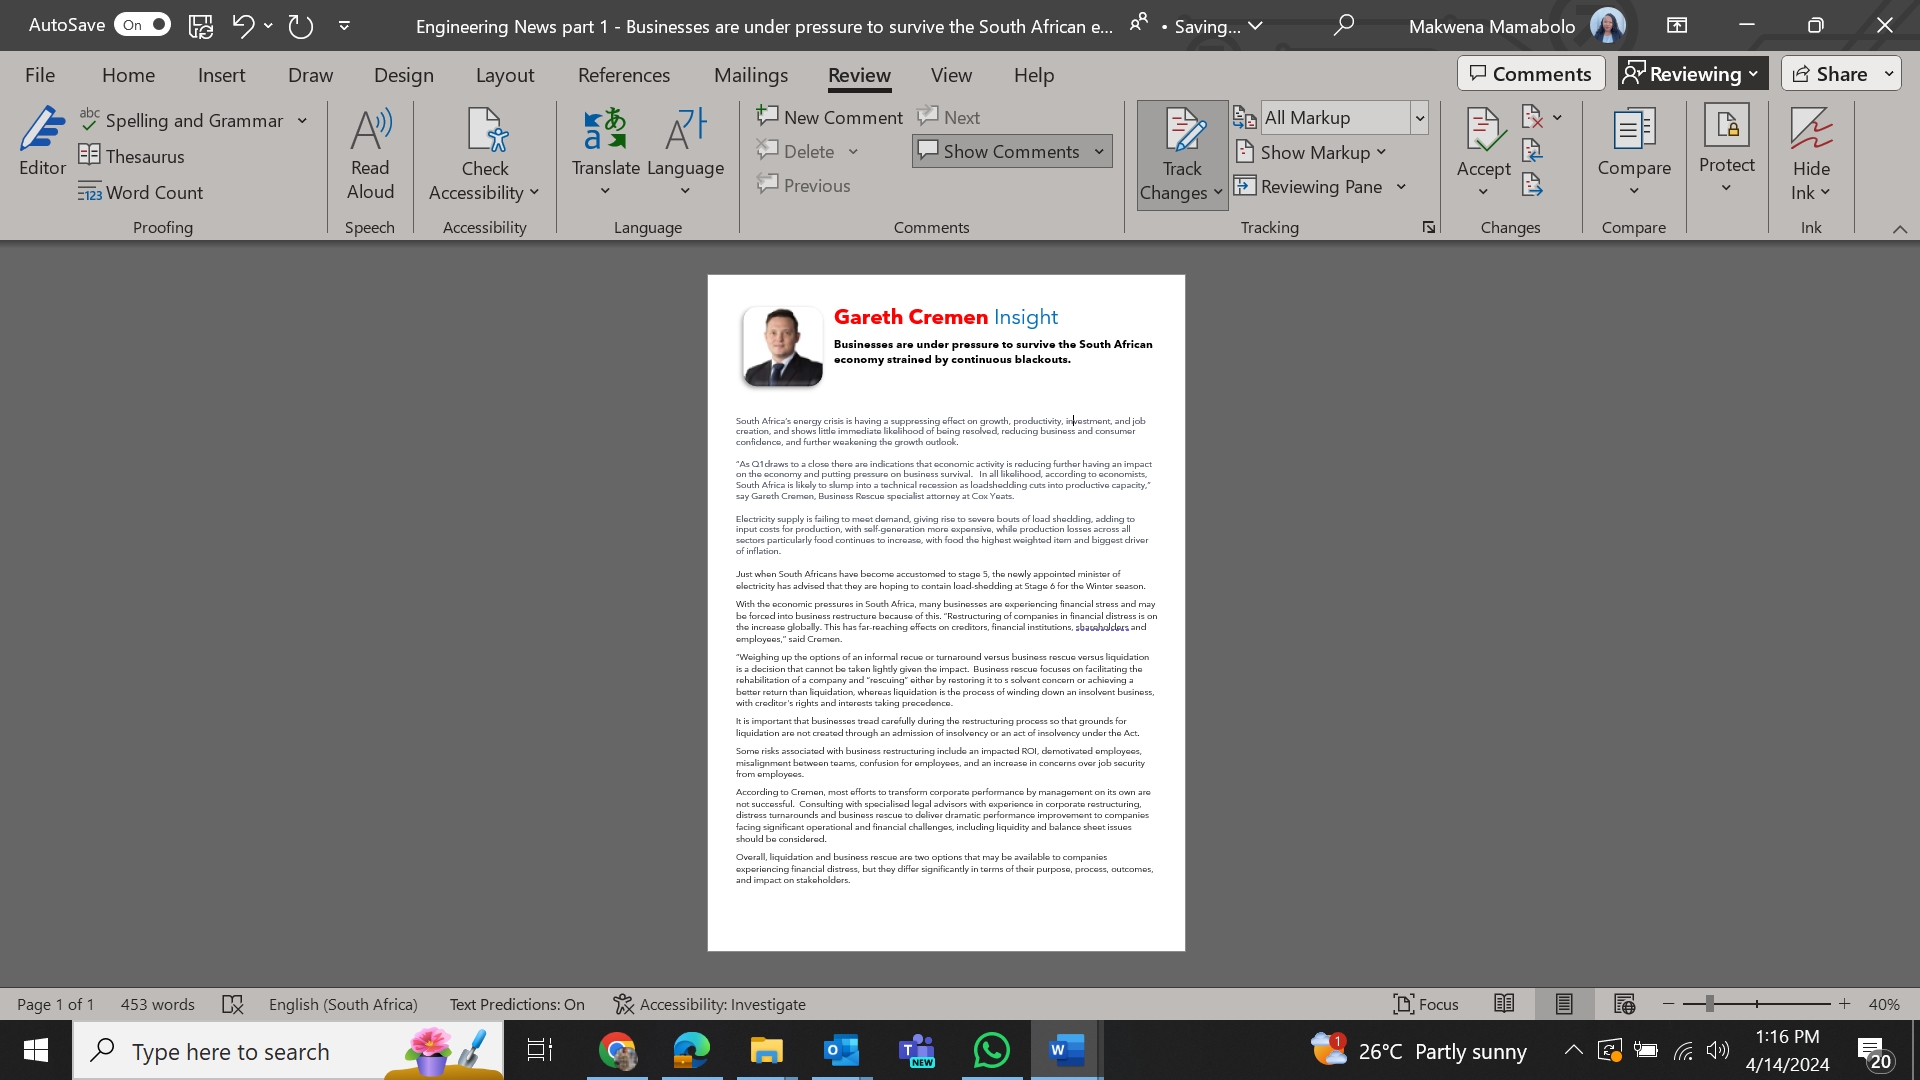
Task: Toggle the AutoSave switch
Action: (142, 25)
